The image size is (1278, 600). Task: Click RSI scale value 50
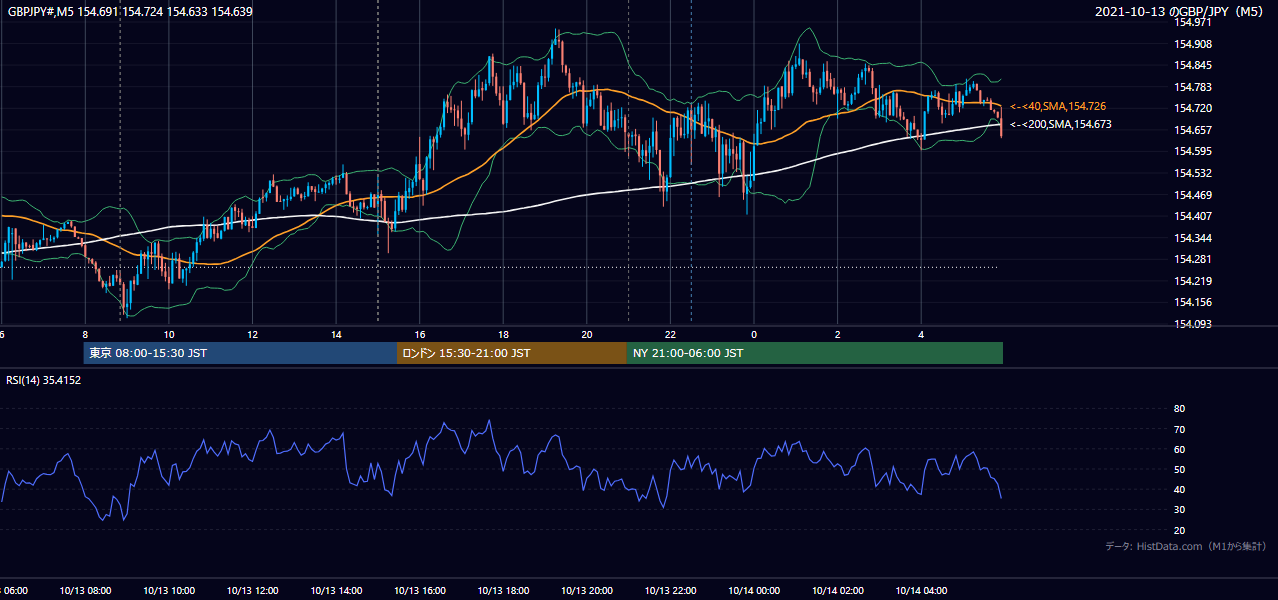coord(1179,469)
